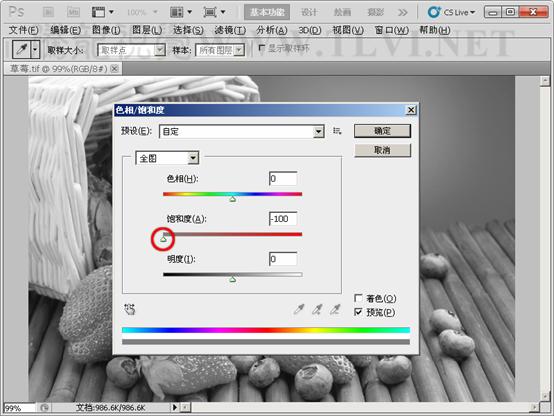
Task: Open the 视图(V) menu
Action: point(348,30)
